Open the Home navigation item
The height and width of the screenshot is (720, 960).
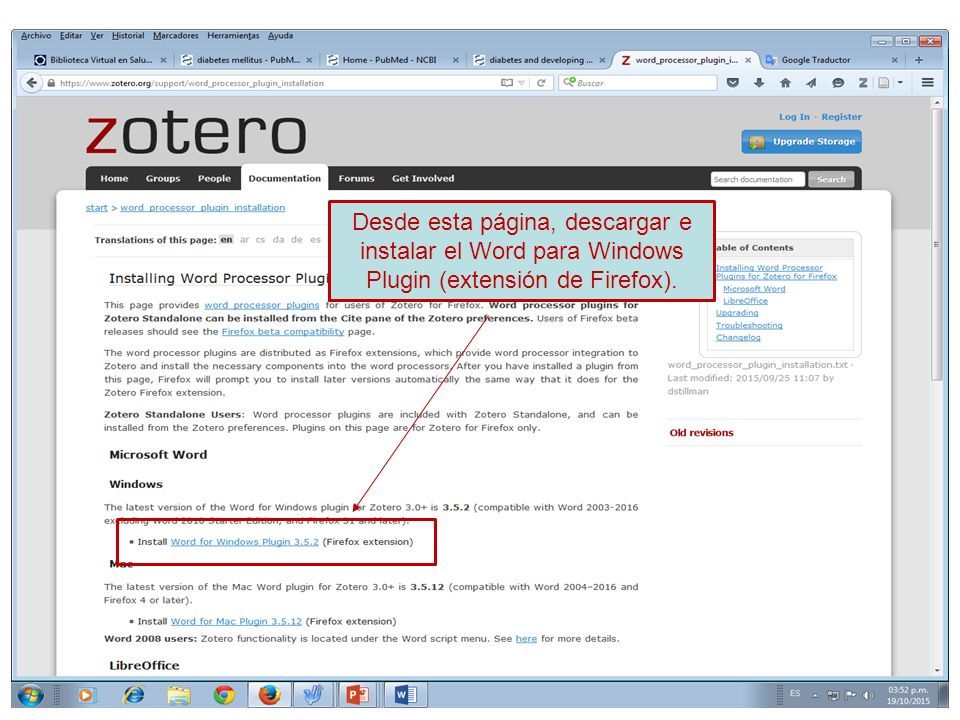114,178
